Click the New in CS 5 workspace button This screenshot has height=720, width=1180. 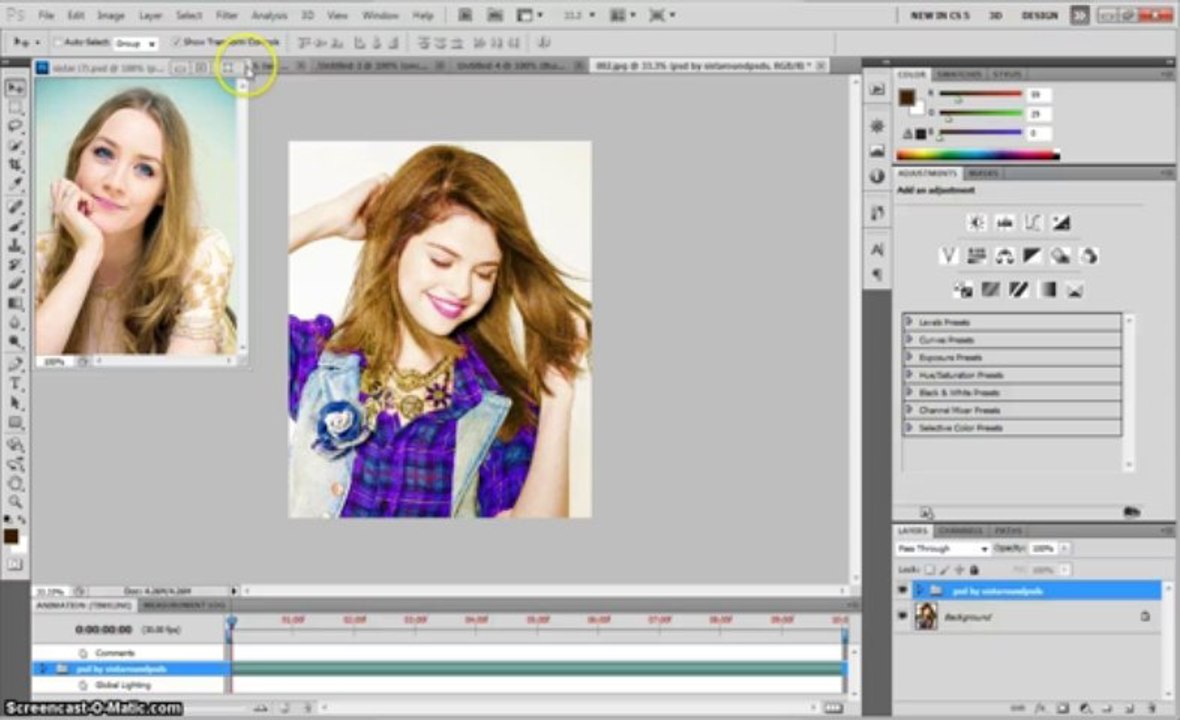[940, 15]
